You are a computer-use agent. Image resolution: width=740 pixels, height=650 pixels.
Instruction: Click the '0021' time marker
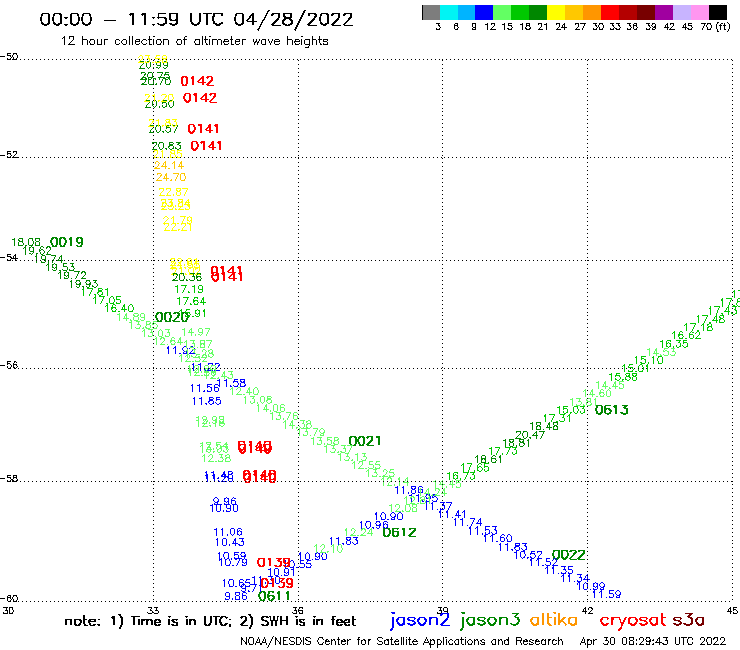click(x=365, y=441)
